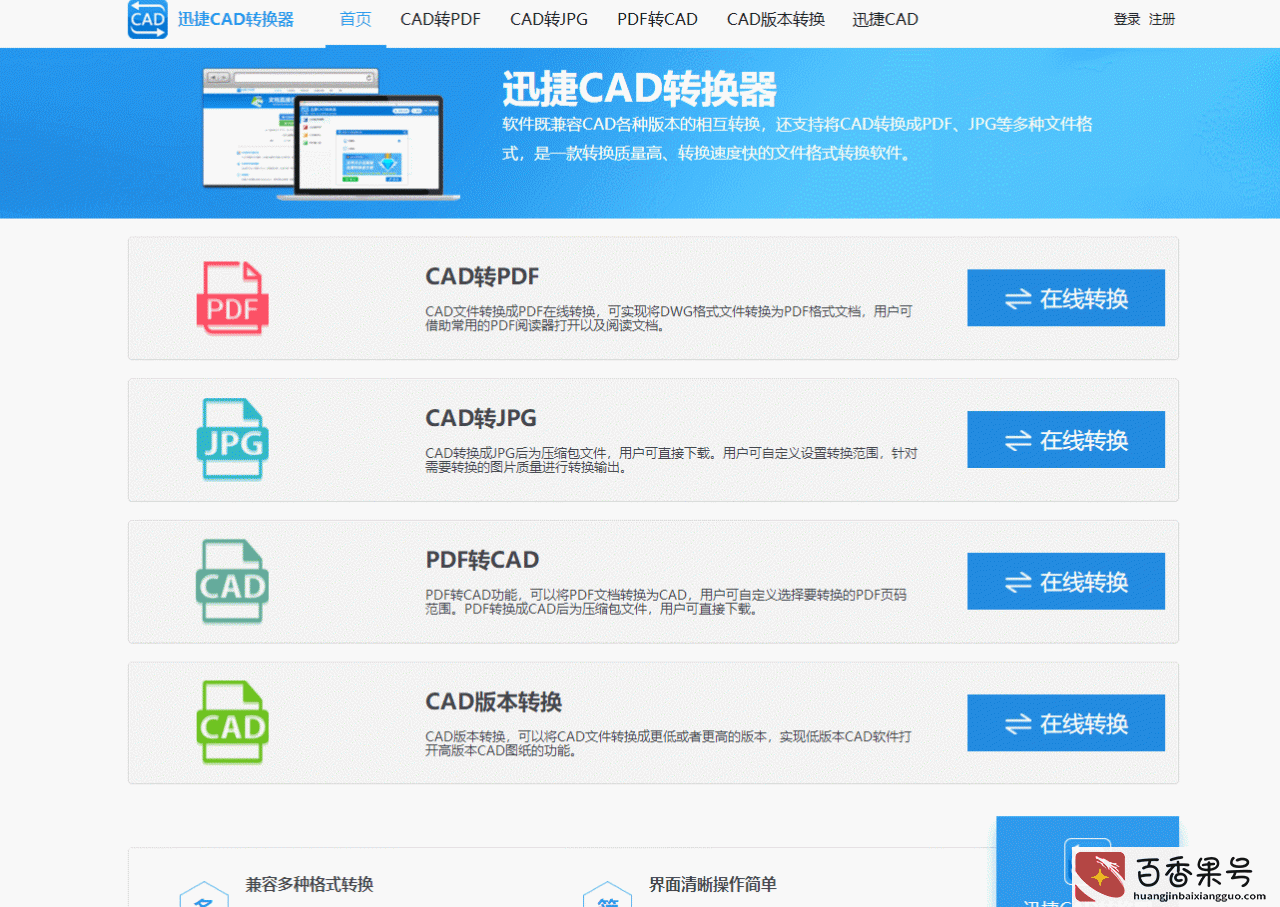Click the 注册 link
The width and height of the screenshot is (1280, 907).
pyautogui.click(x=1162, y=19)
